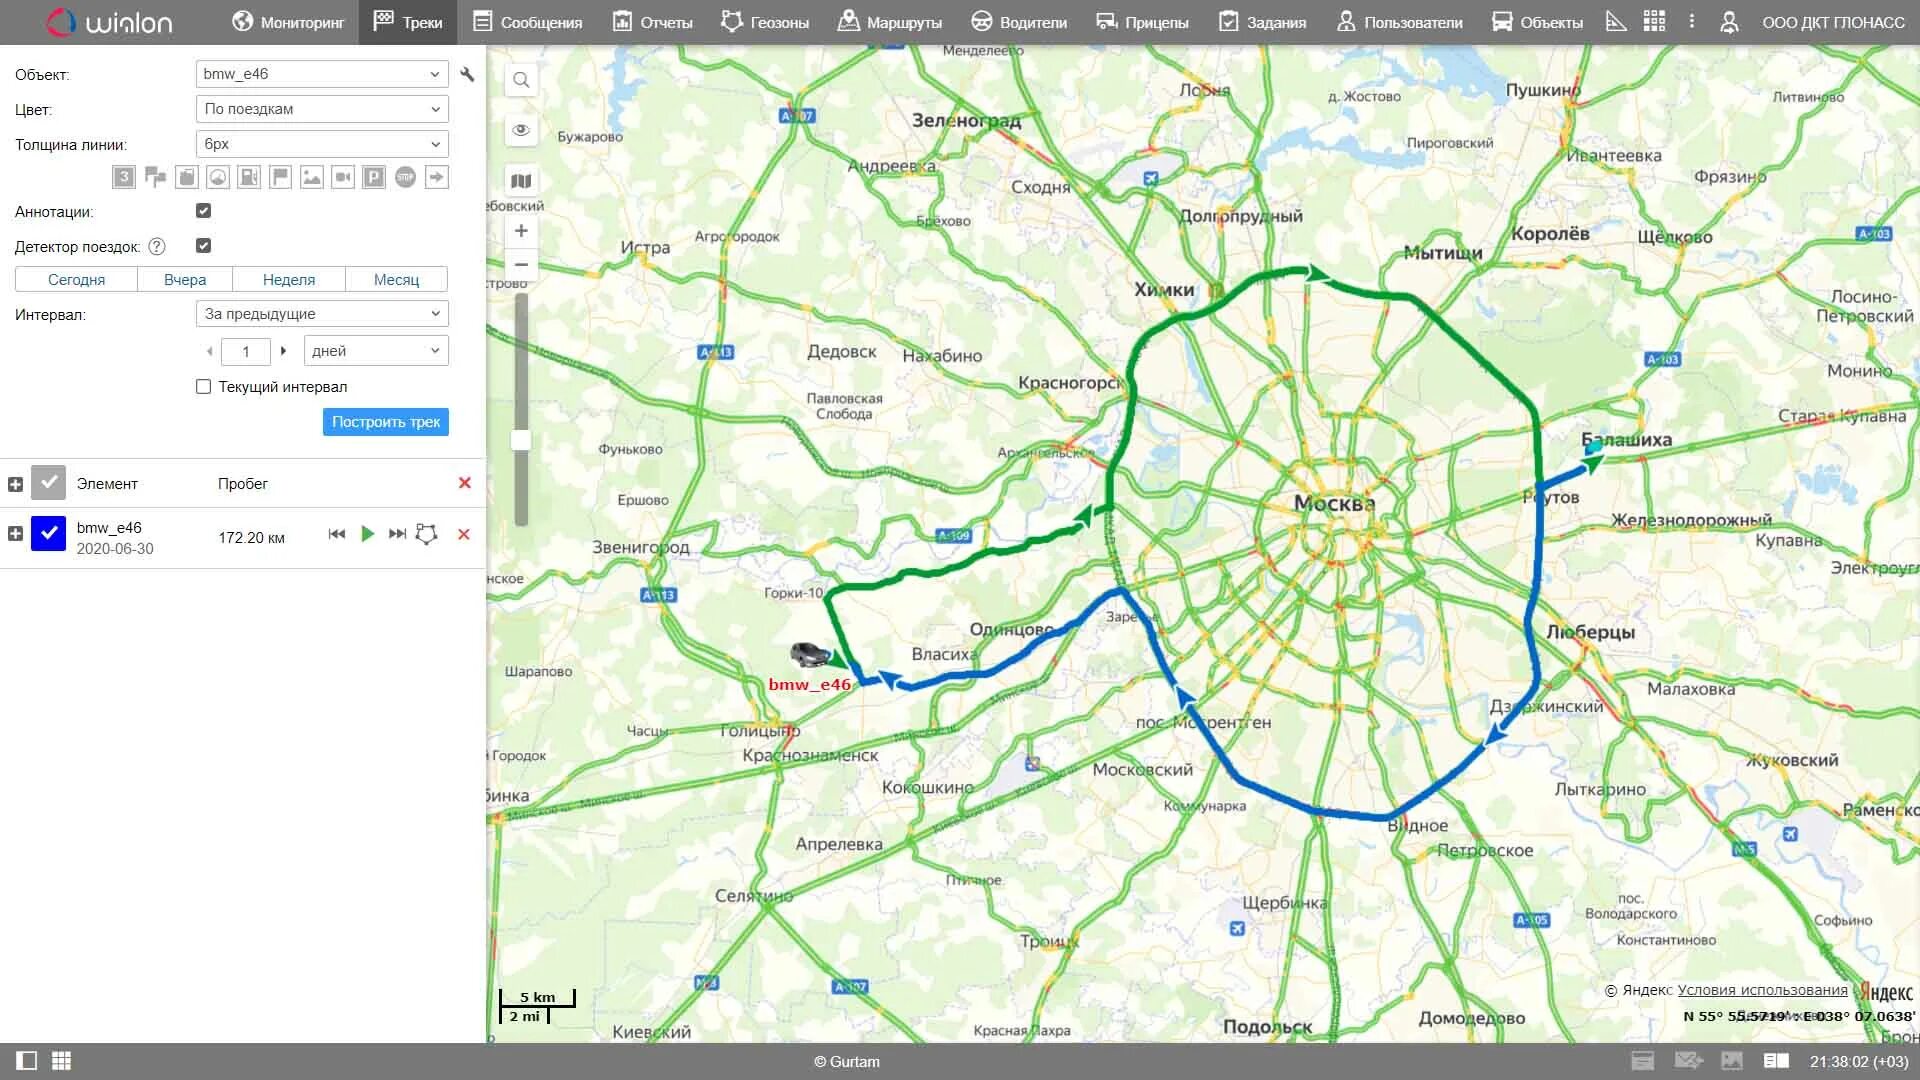Select the Неделя interval button
Screen dimensions: 1920x1080
(288, 280)
